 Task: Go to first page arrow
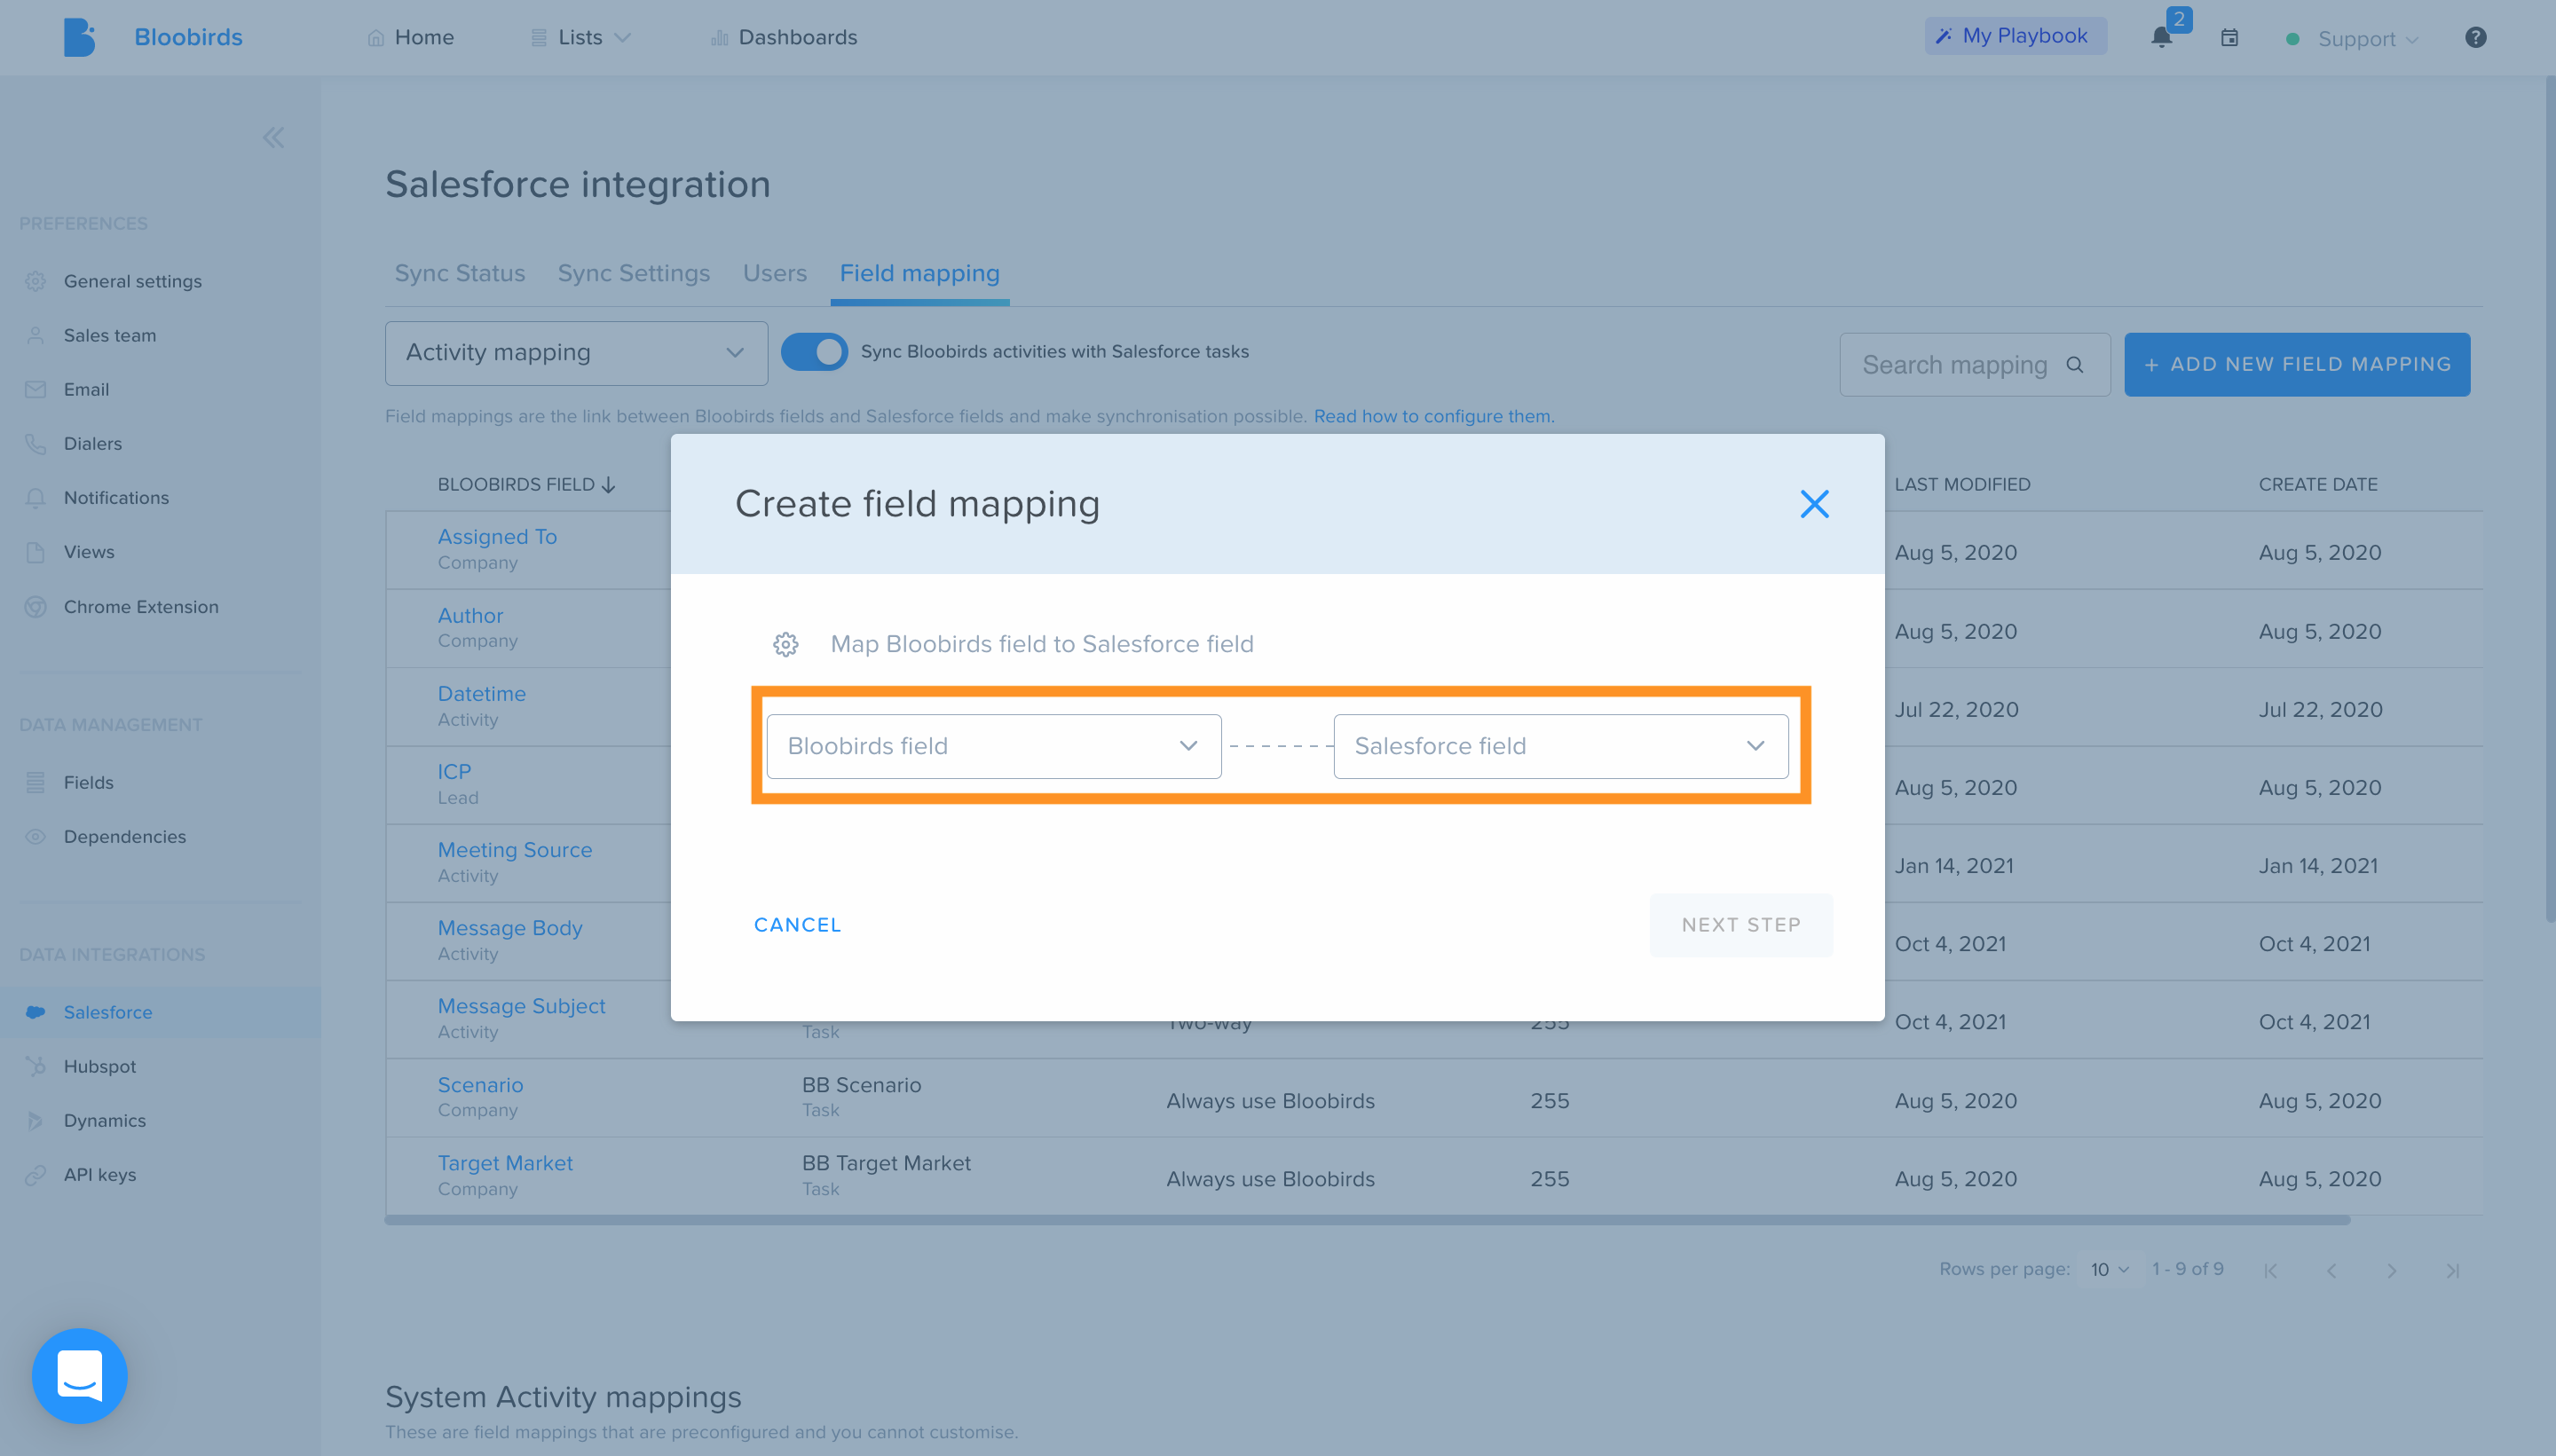click(x=2270, y=1271)
